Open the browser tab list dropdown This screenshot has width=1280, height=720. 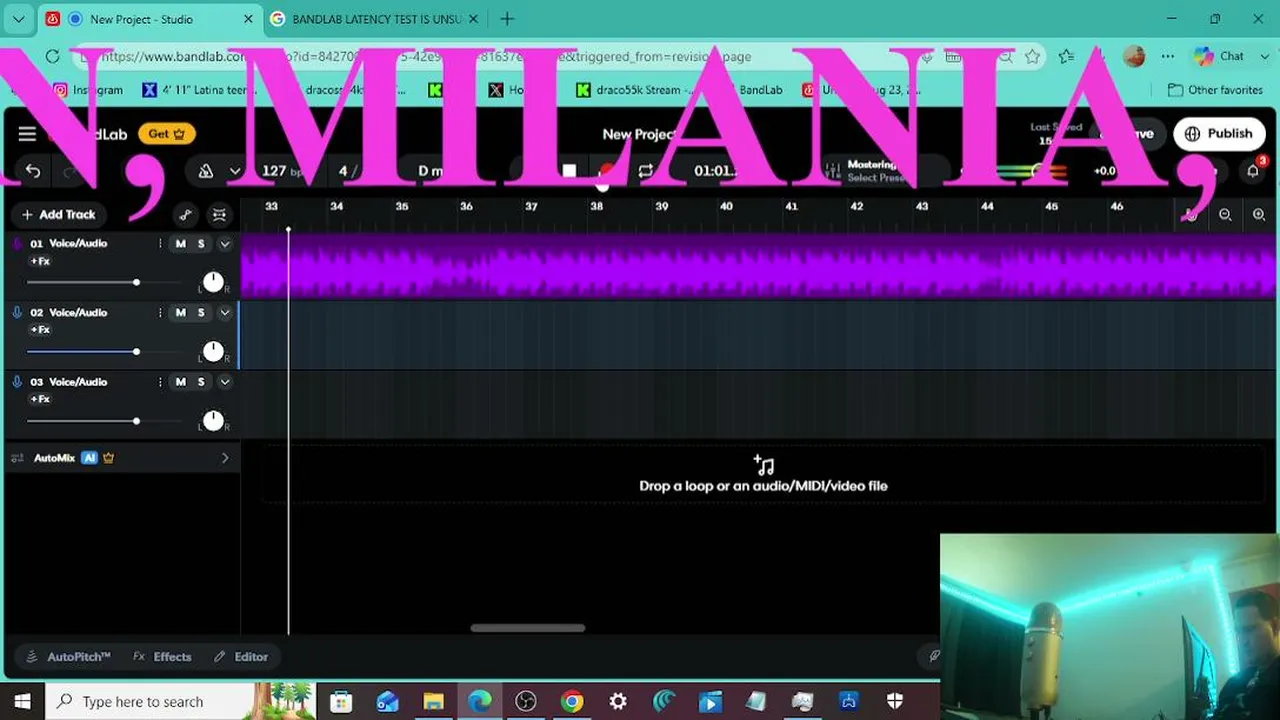pyautogui.click(x=18, y=19)
